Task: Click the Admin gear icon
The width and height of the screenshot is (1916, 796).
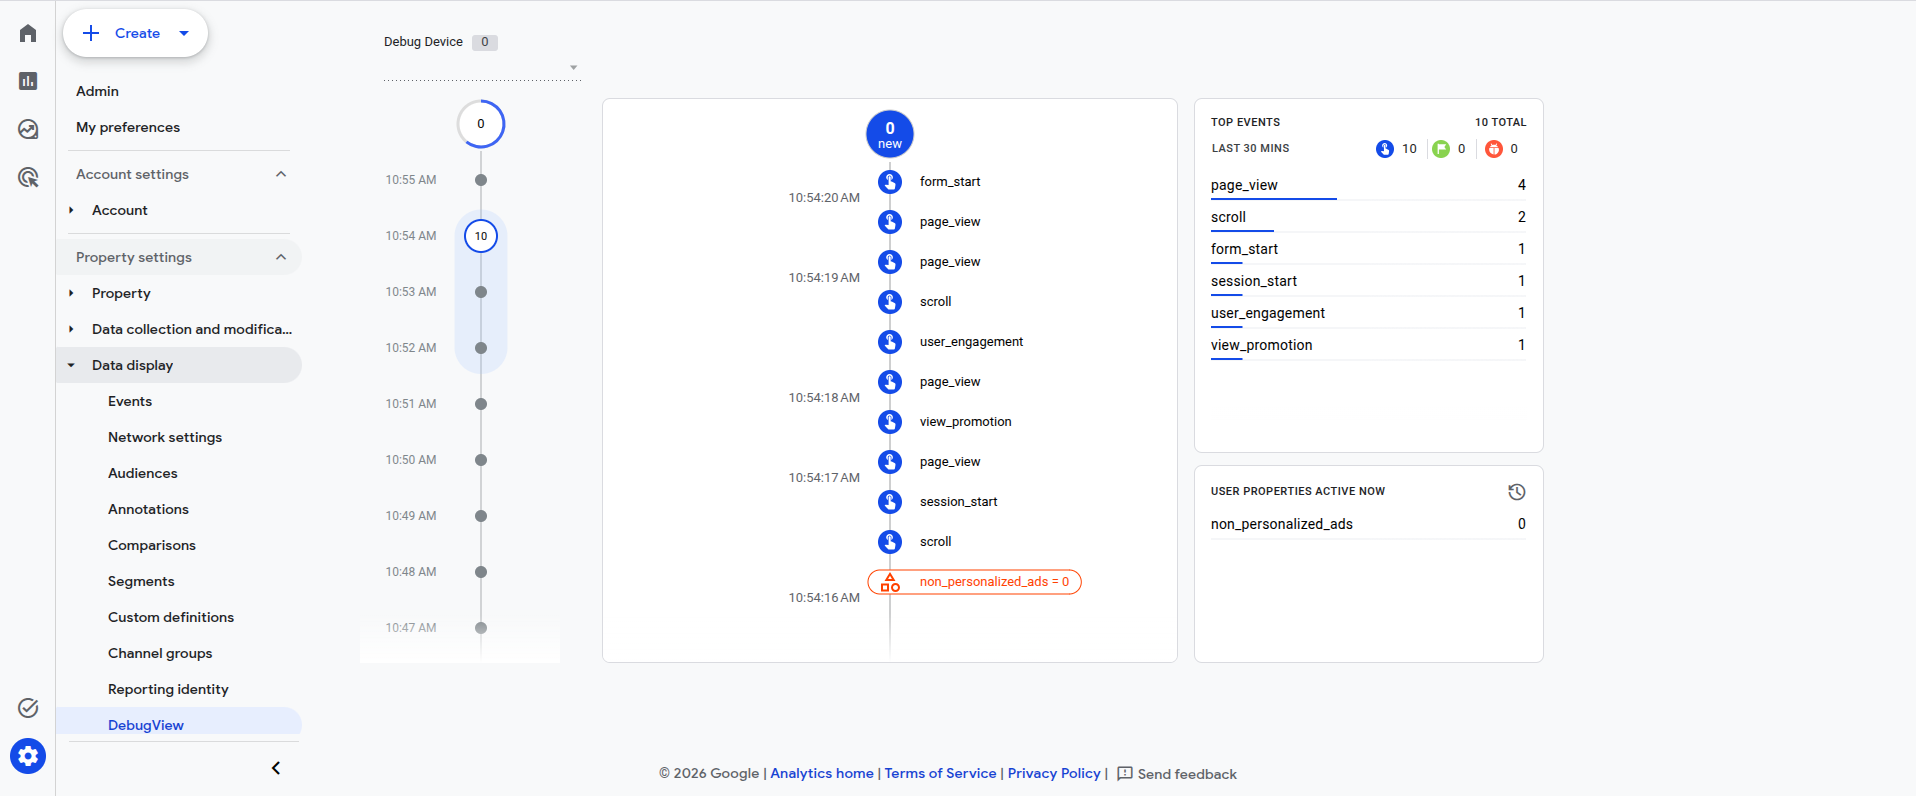Action: coord(28,756)
